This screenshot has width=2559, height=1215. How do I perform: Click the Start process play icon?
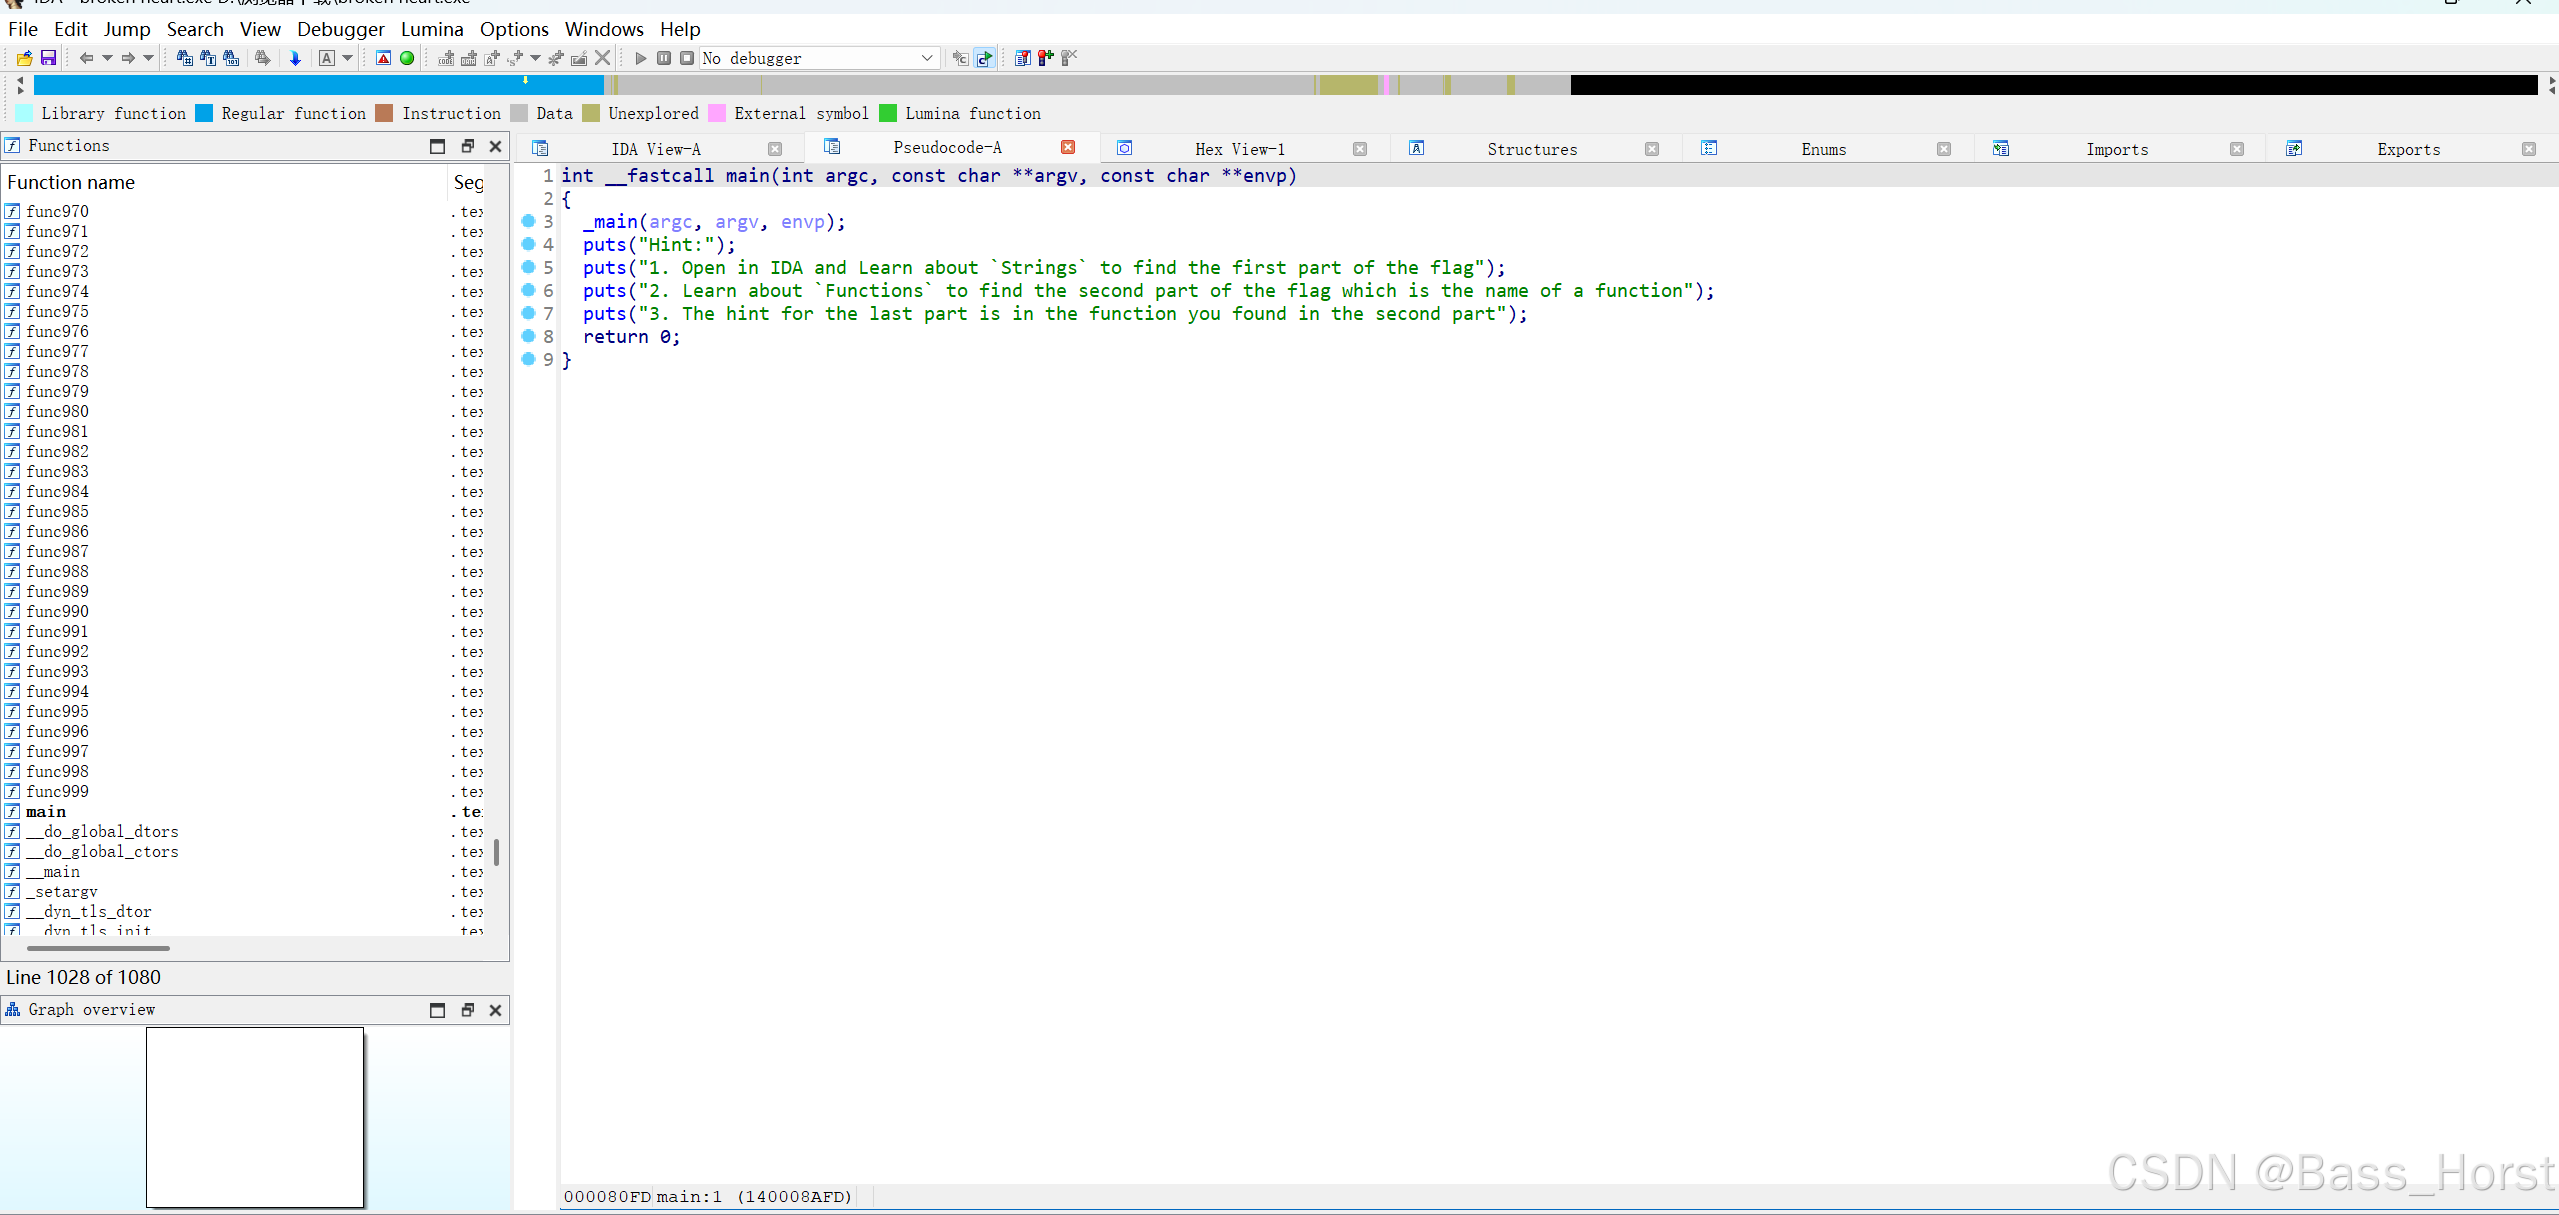[x=641, y=58]
